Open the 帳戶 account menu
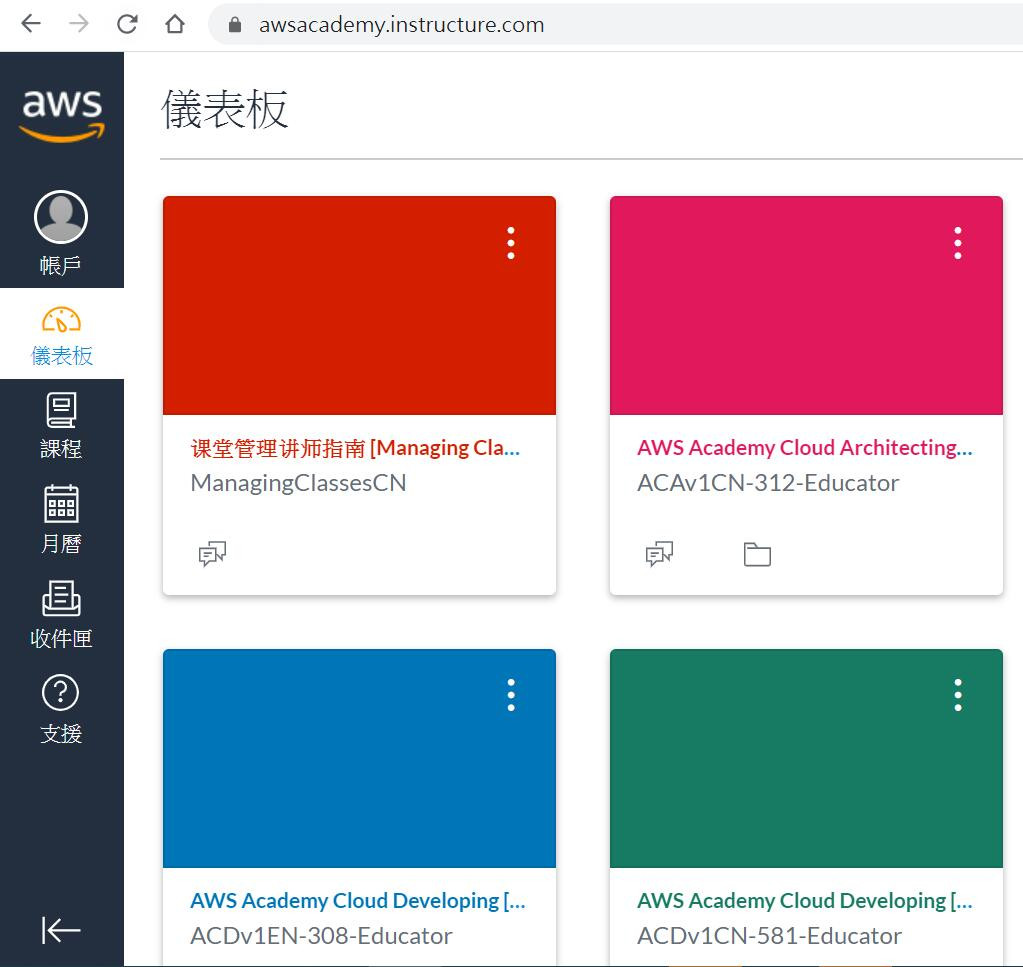This screenshot has width=1023, height=967. (x=61, y=233)
